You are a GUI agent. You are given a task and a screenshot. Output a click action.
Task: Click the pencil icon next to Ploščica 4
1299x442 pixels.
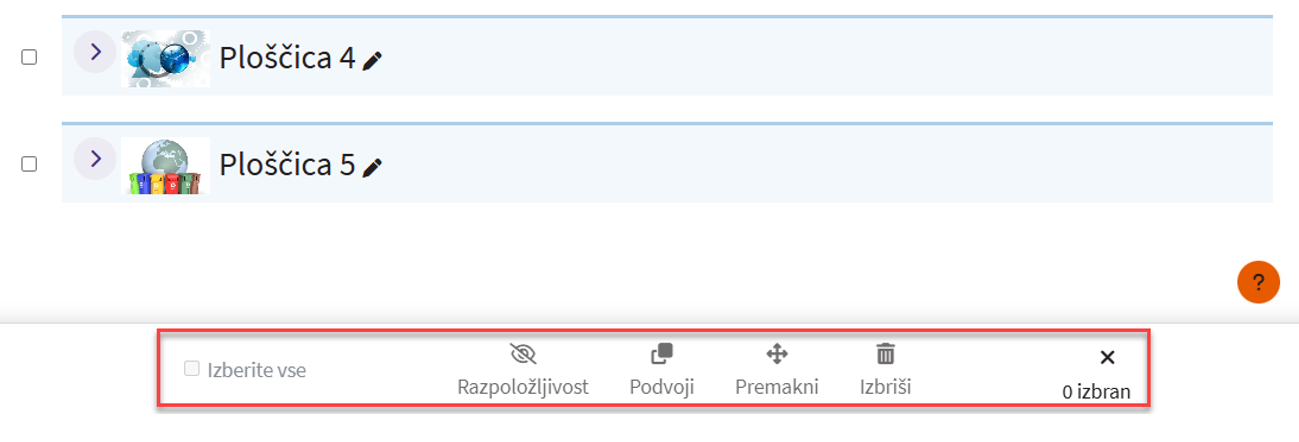click(372, 61)
